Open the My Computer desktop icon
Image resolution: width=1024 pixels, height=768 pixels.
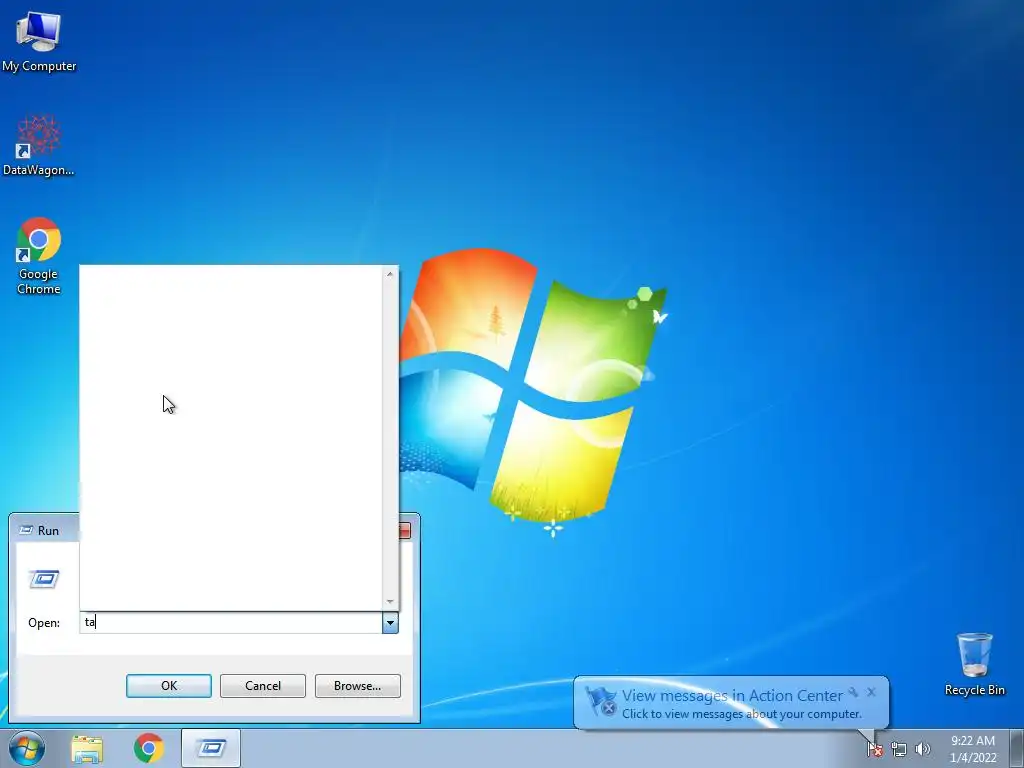coord(39,41)
